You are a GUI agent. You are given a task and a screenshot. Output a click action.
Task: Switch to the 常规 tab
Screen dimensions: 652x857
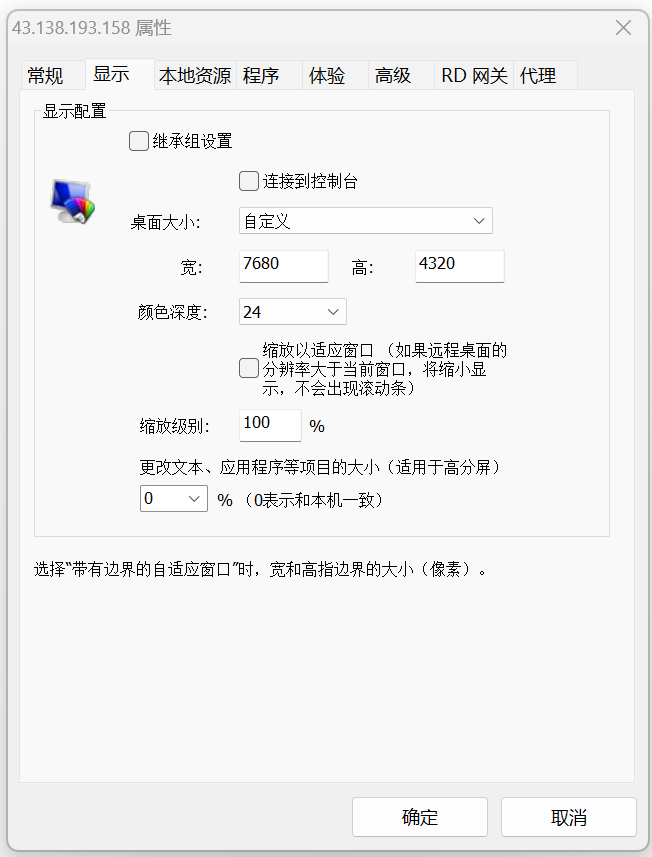[x=45, y=75]
